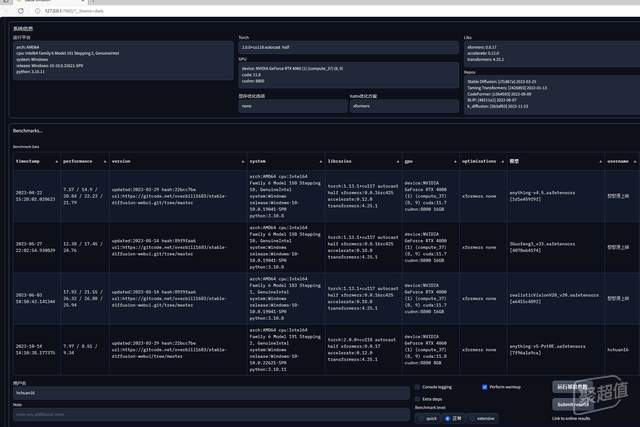The width and height of the screenshot is (640, 427).
Task: Enable the Console logging checkbox
Action: click(417, 387)
